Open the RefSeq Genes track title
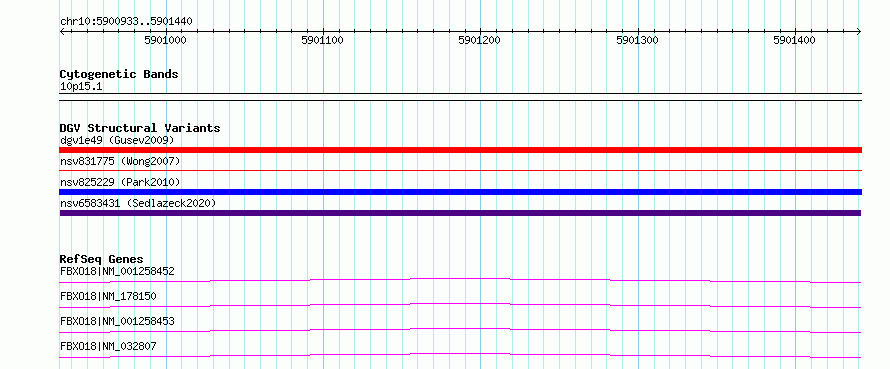Viewport: 890px width, 369px height. pos(102,259)
